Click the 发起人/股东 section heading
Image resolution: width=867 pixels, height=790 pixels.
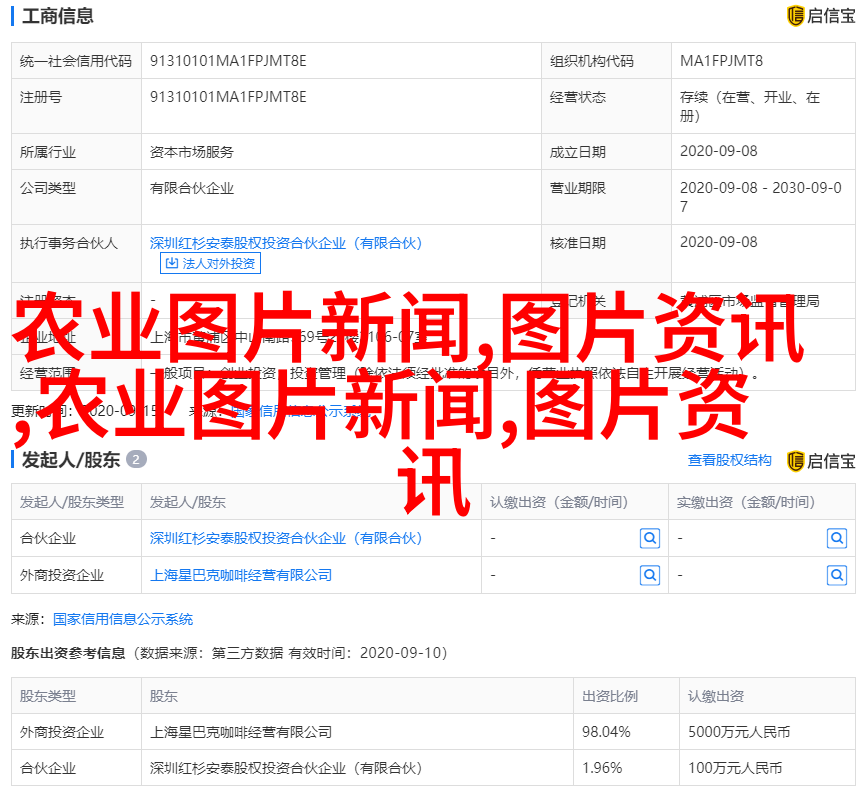click(x=71, y=459)
